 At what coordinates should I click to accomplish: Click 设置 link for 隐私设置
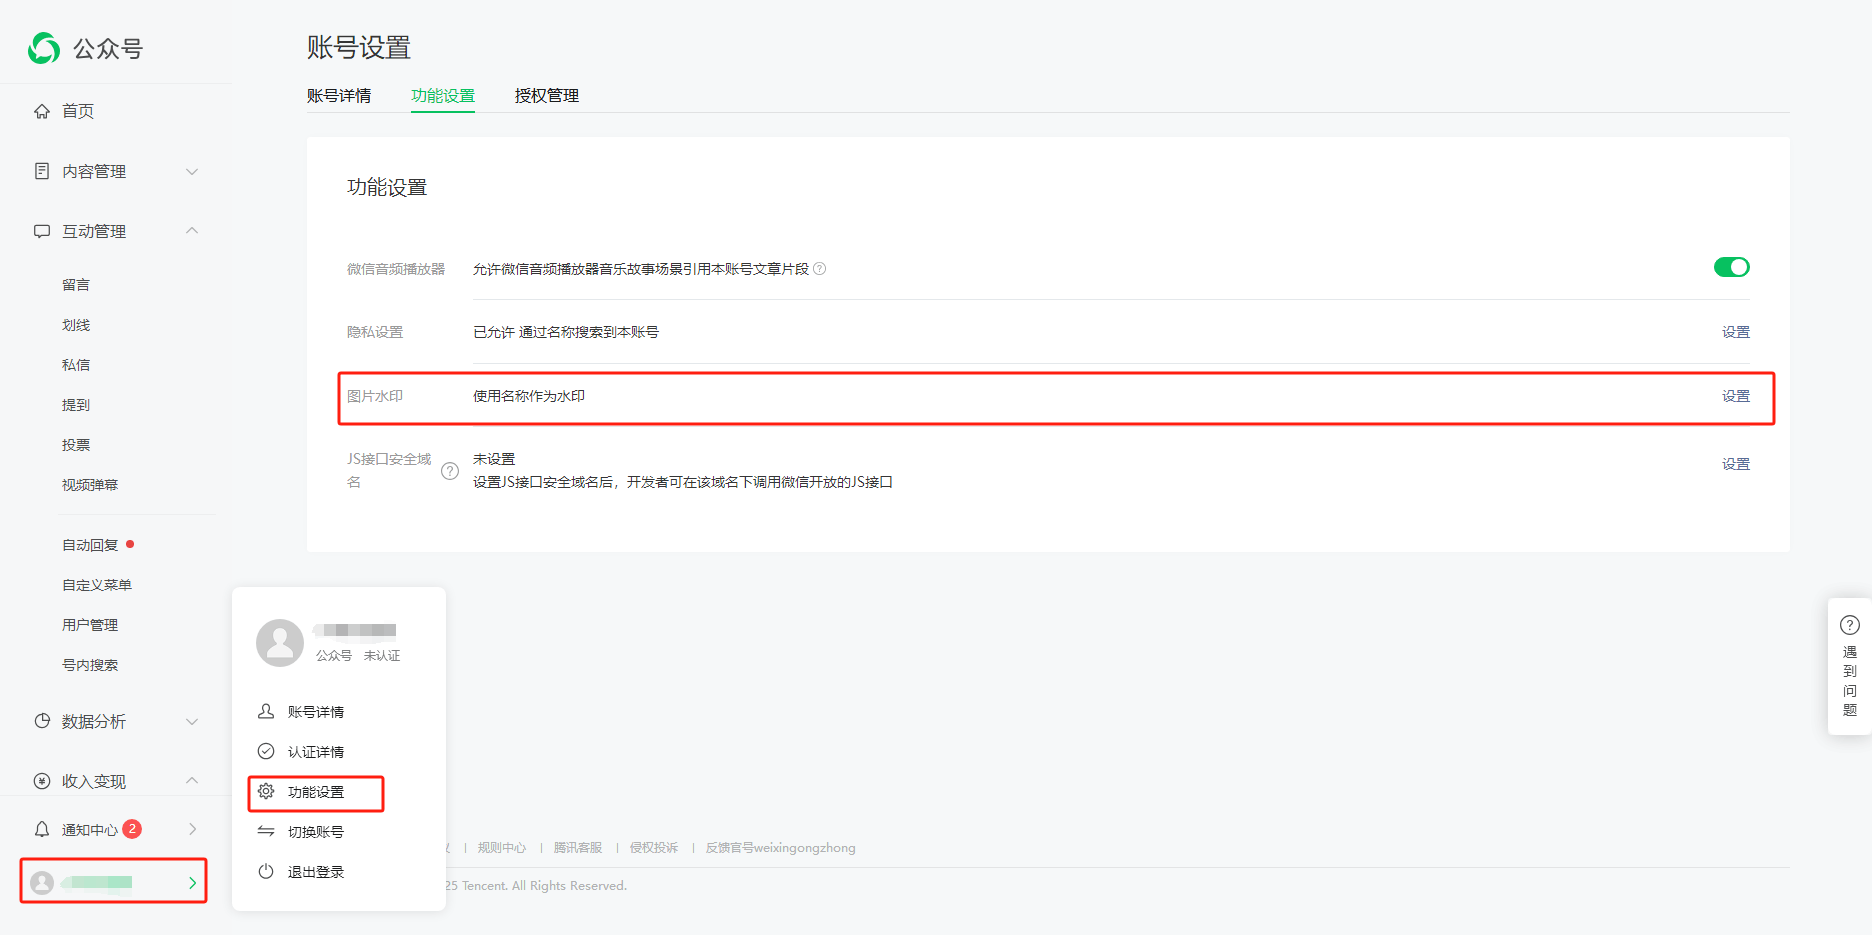click(1735, 332)
